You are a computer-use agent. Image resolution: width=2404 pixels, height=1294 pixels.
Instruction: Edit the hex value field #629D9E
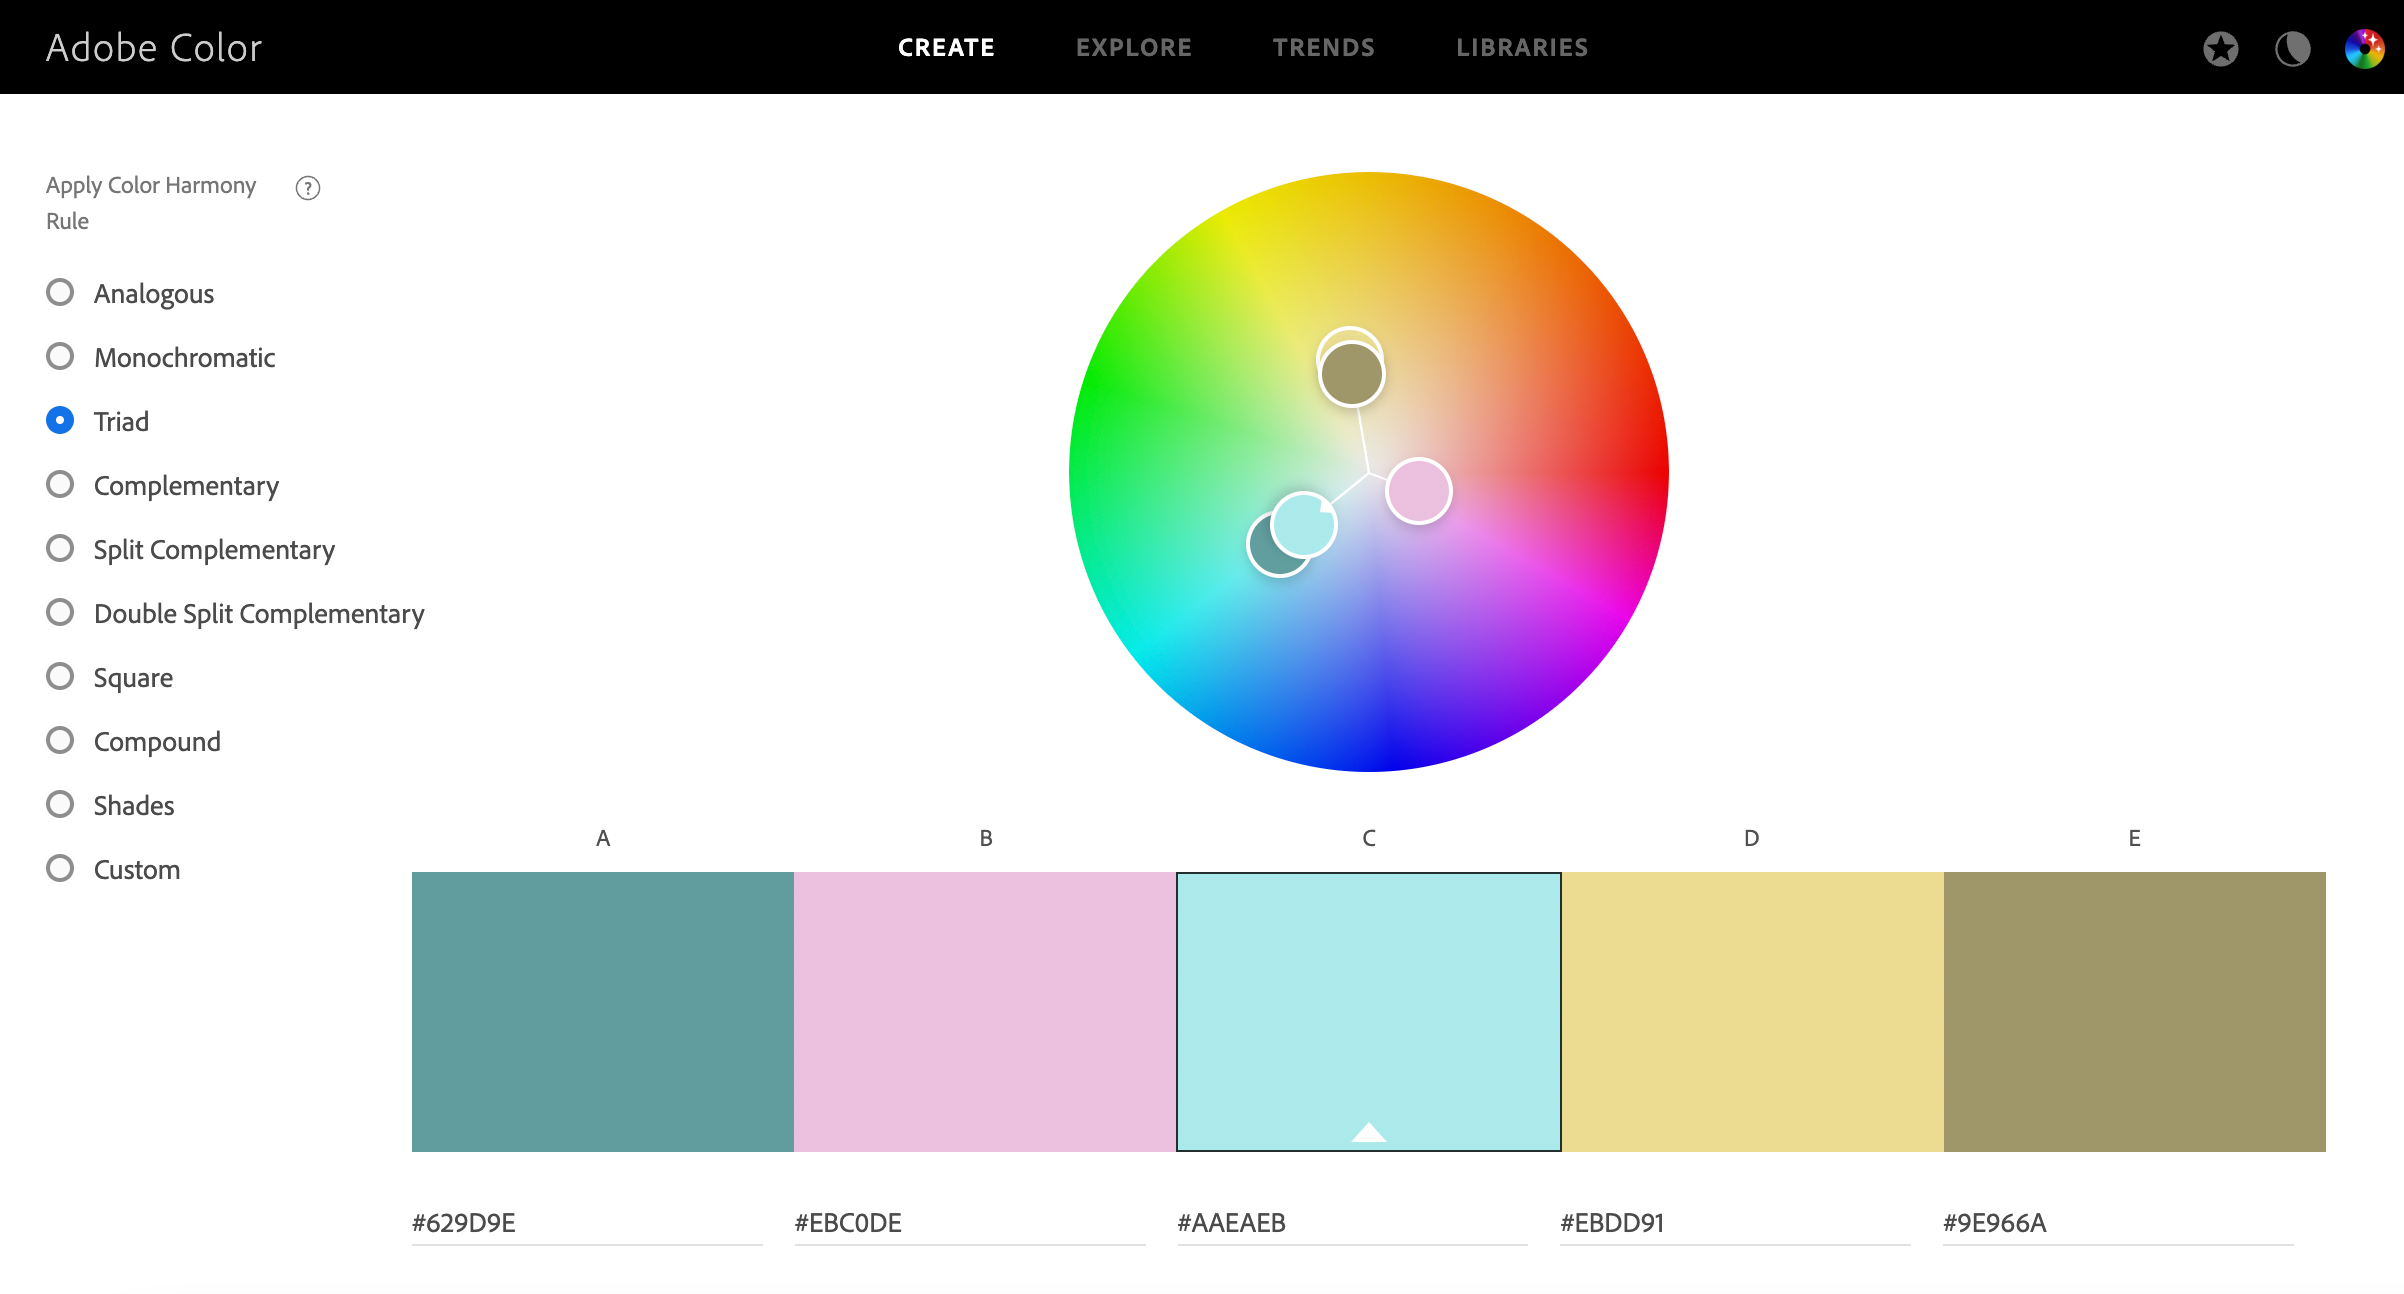pos(585,1223)
